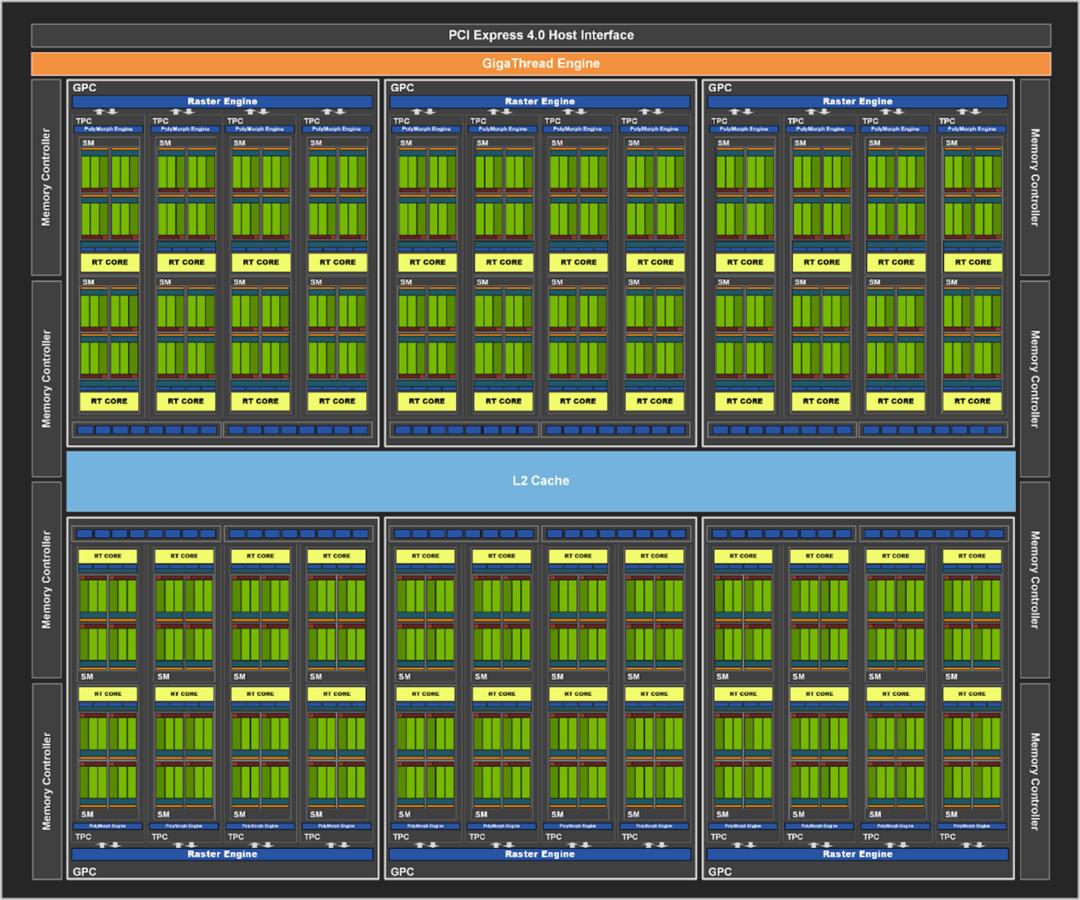Screen dimensions: 1080x900
Task: Click the top-left Raster Engine bar
Action: tap(221, 101)
